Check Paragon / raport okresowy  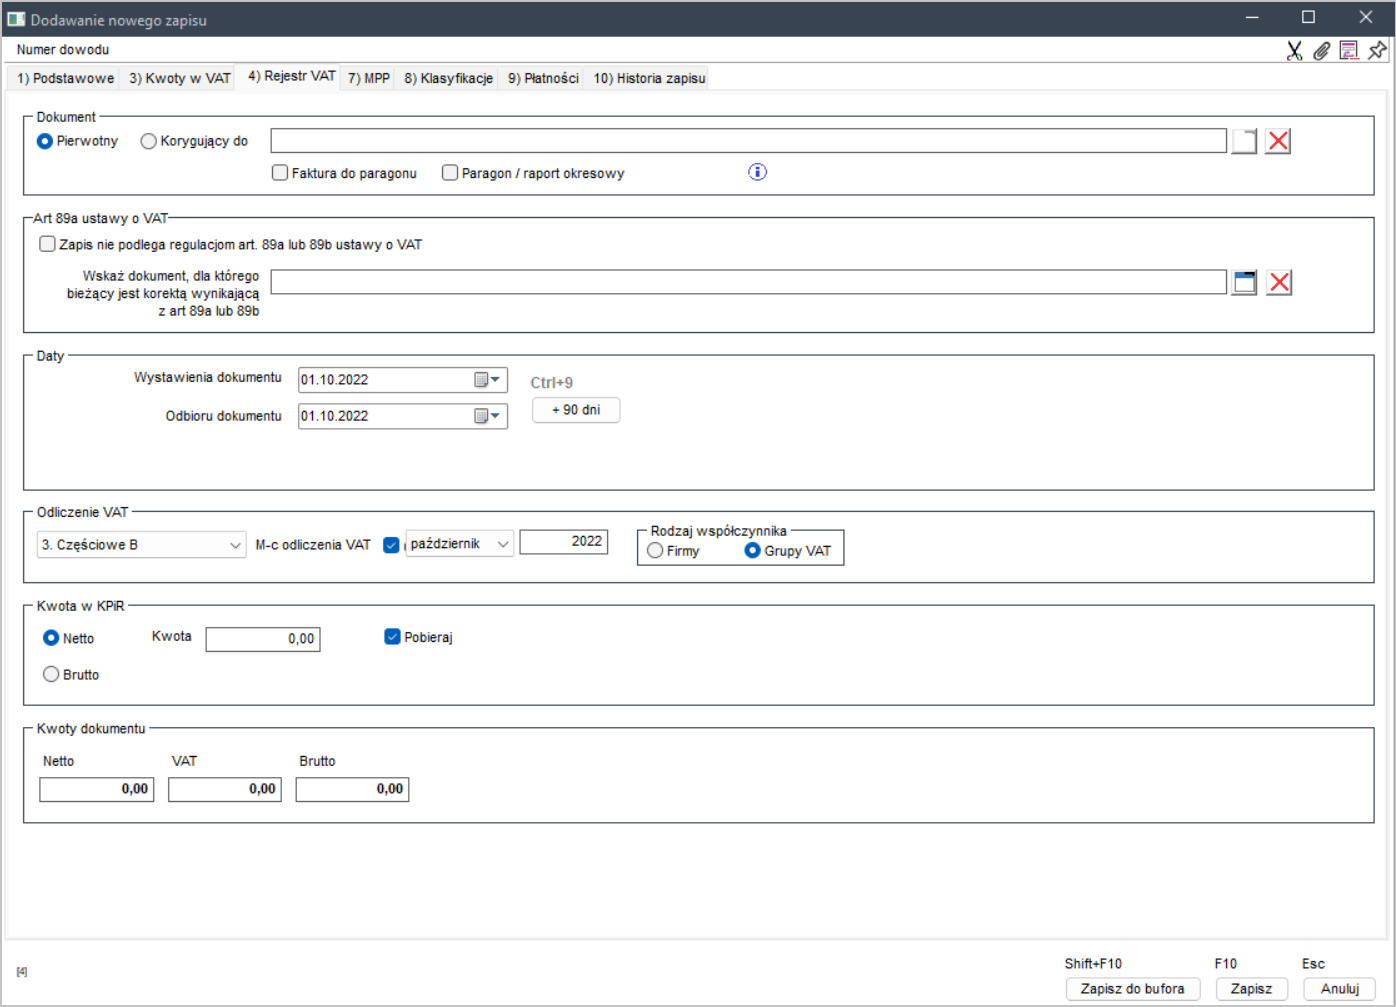(450, 173)
